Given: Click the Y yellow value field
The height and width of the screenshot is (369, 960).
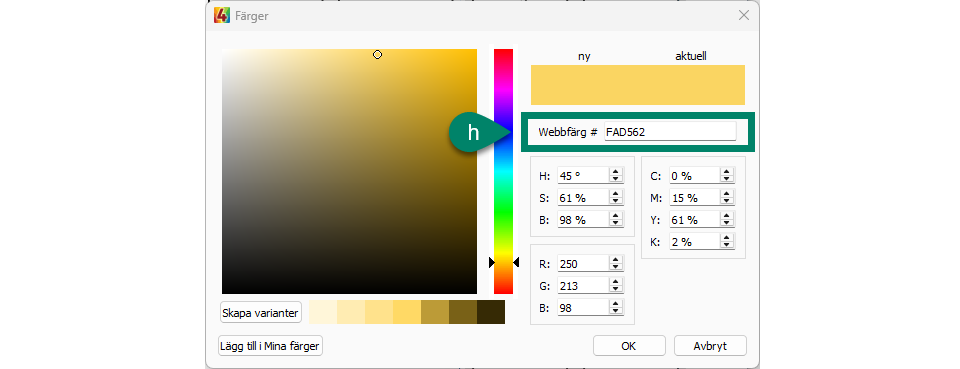Looking at the screenshot, I should click(x=694, y=220).
